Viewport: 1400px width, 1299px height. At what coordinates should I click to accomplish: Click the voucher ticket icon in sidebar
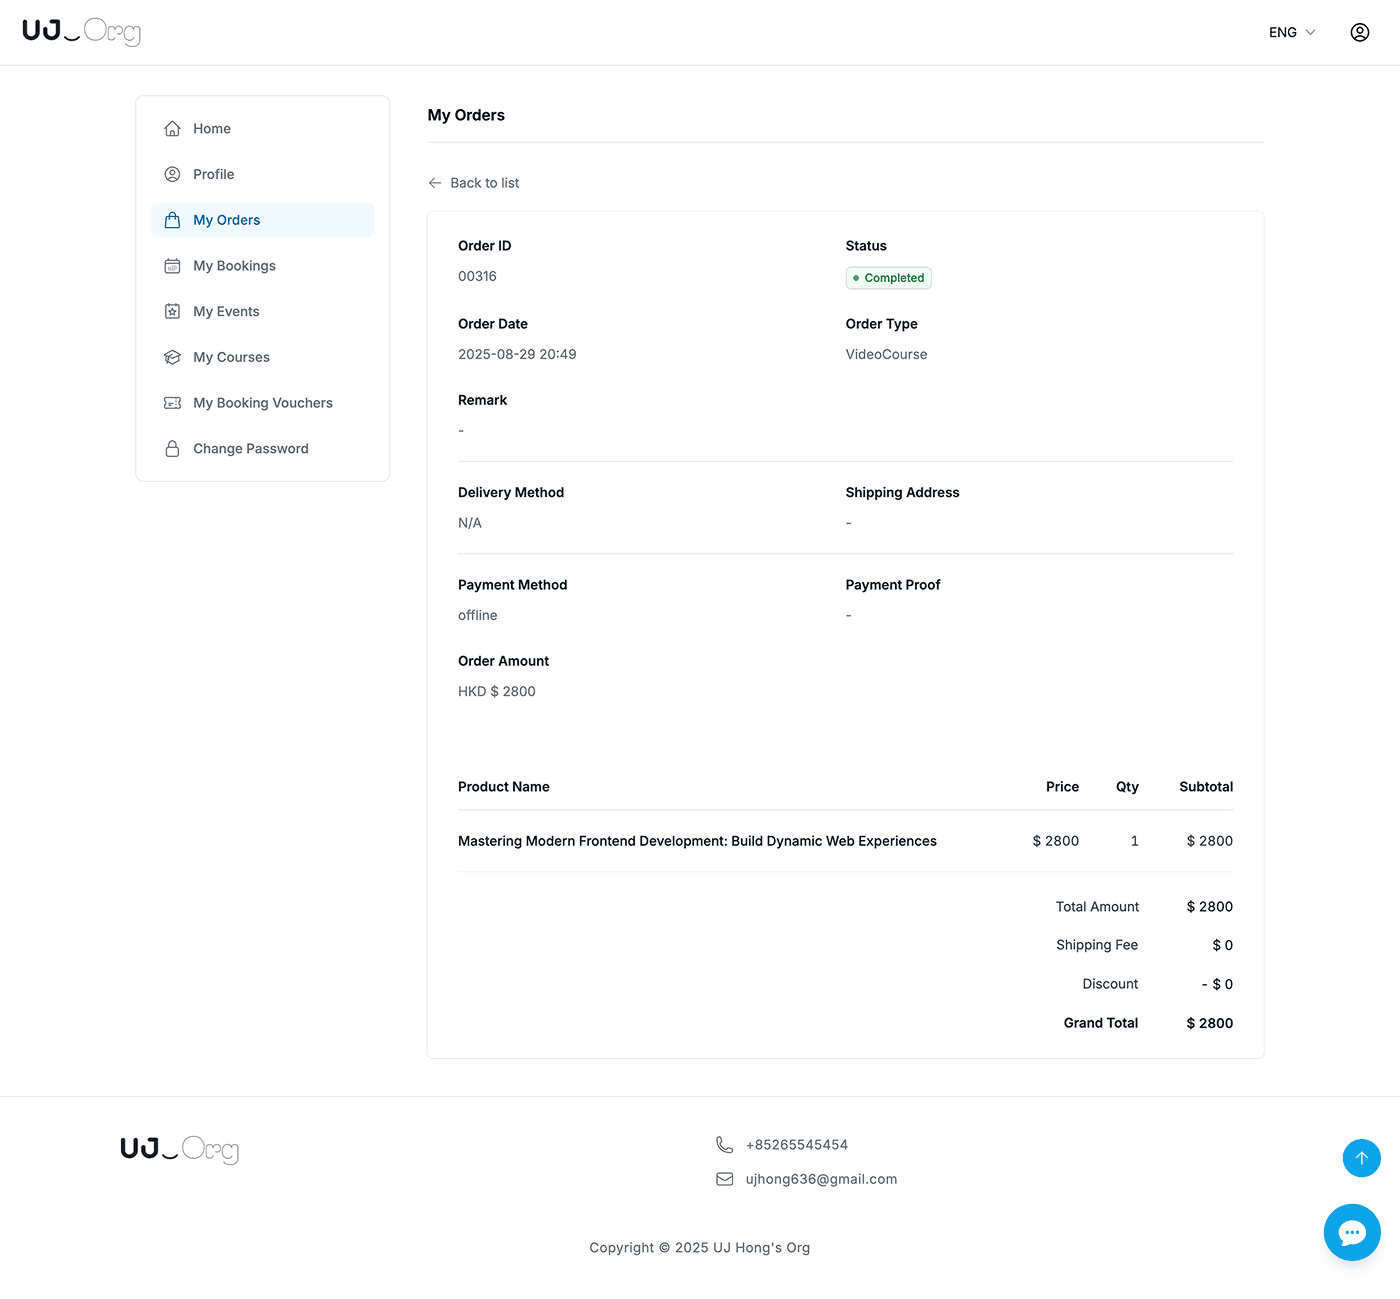pyautogui.click(x=172, y=403)
